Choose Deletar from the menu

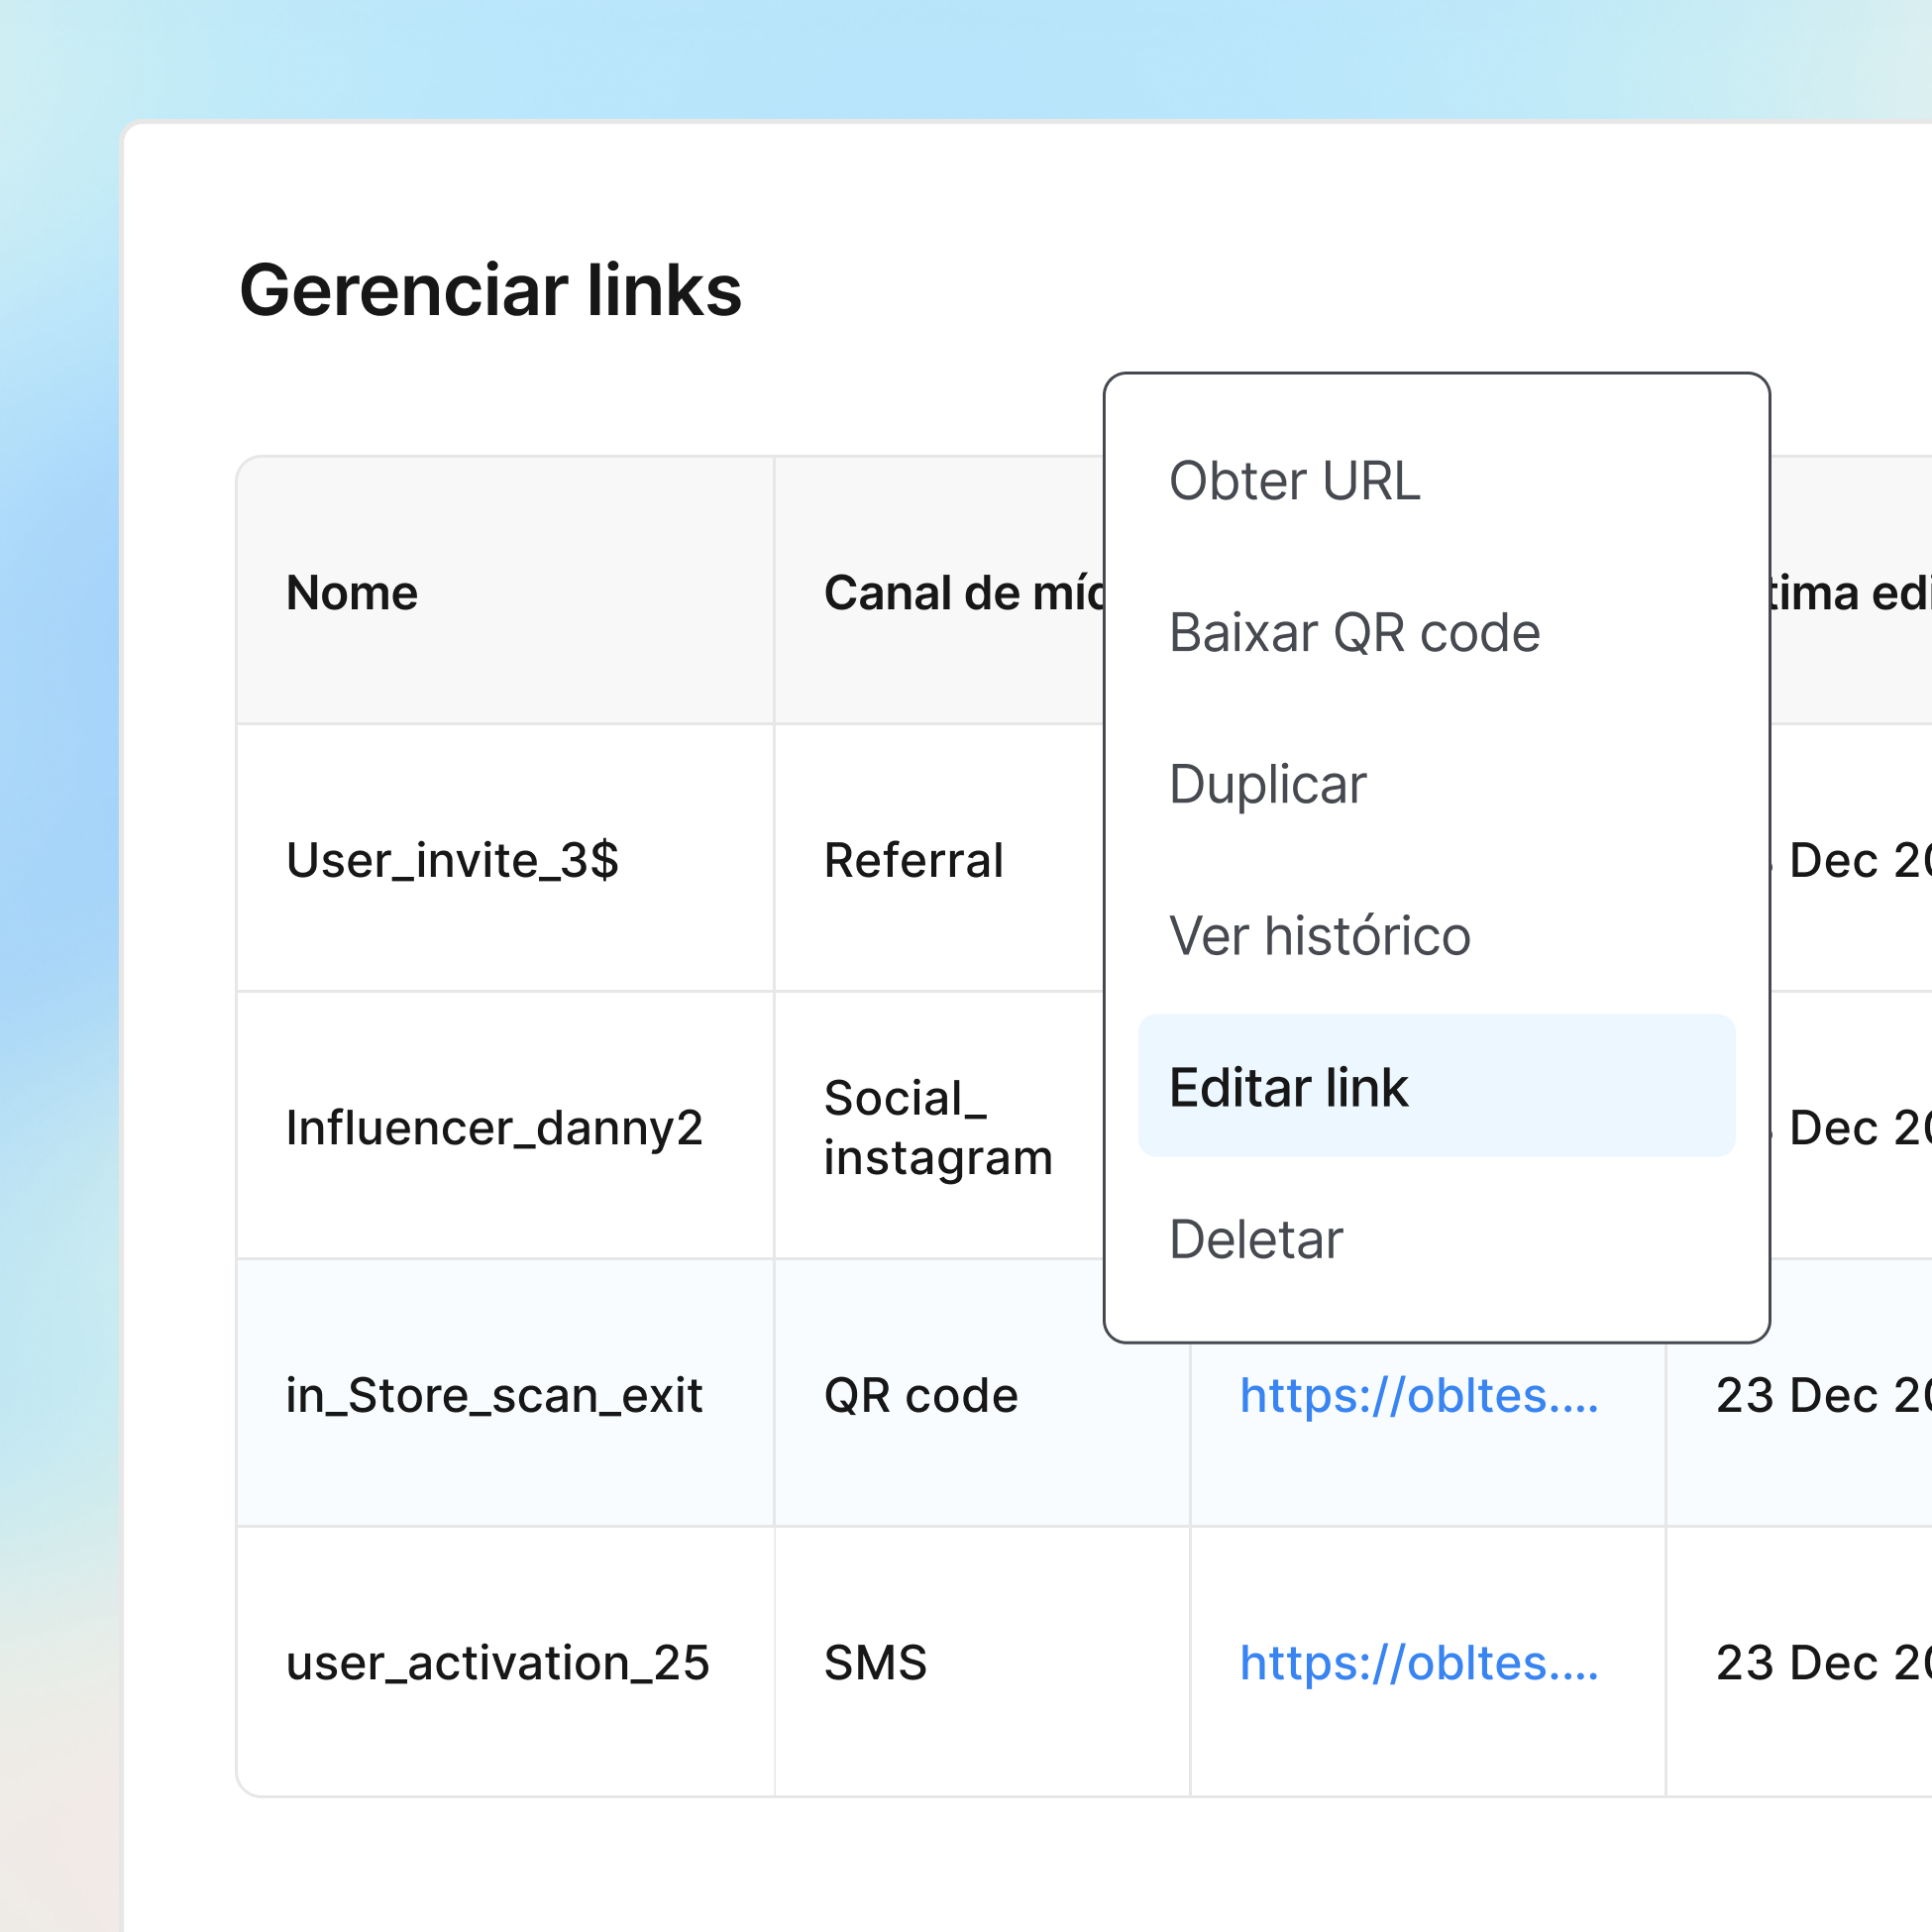tap(1255, 1239)
